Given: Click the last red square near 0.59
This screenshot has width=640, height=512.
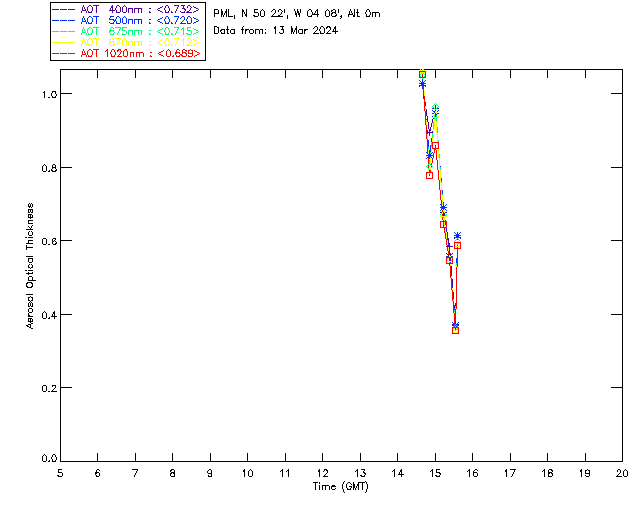Looking at the screenshot, I should (x=458, y=245).
